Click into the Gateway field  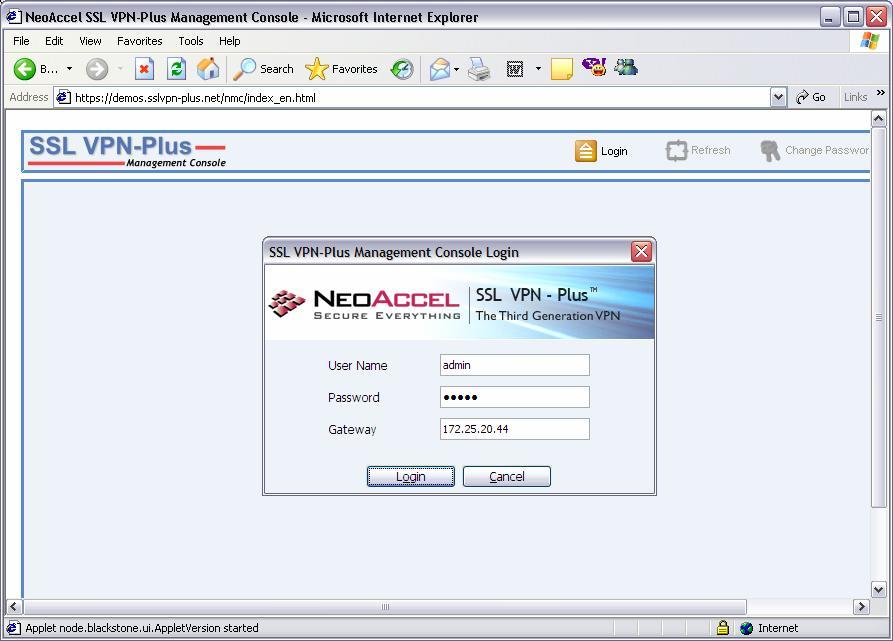click(515, 429)
